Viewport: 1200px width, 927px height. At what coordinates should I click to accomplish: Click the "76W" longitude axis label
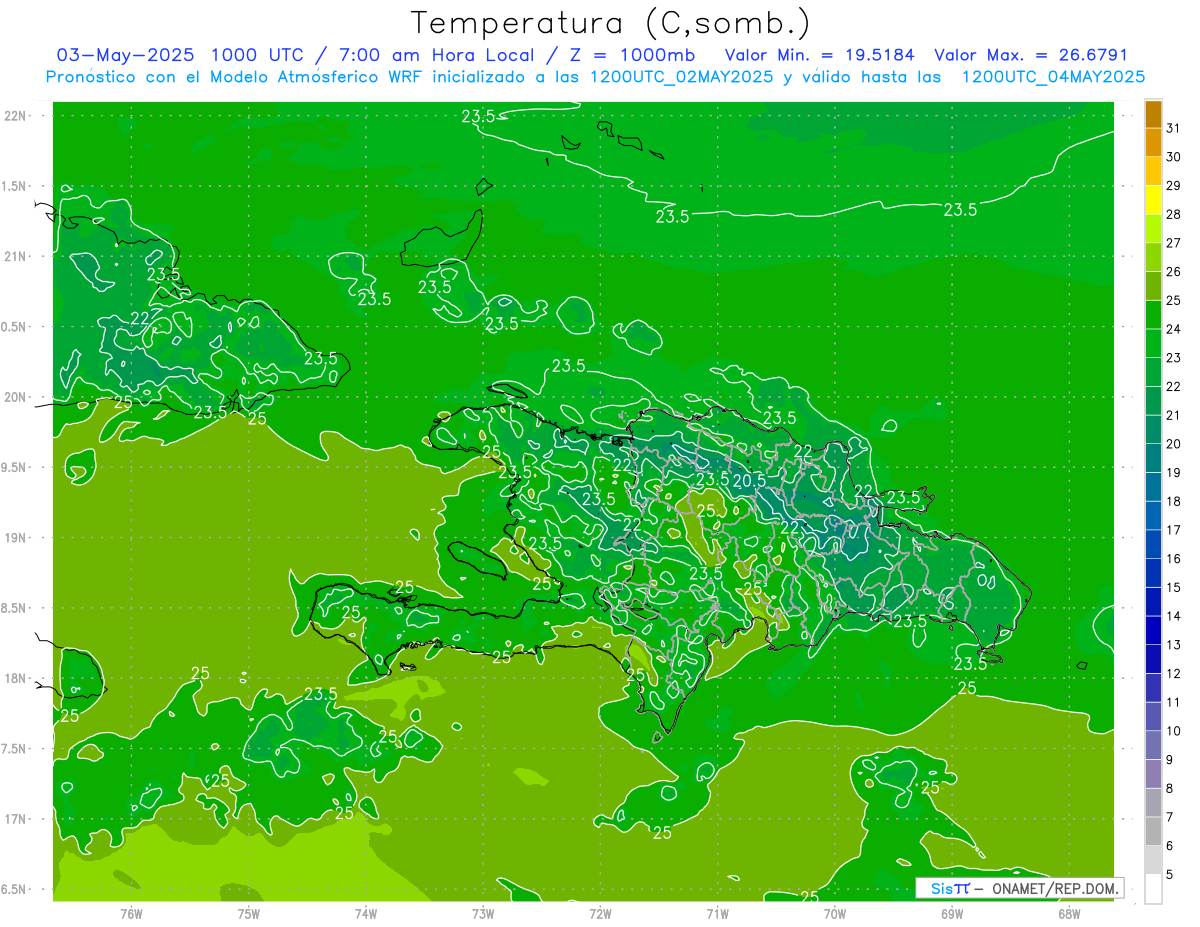[x=131, y=914]
